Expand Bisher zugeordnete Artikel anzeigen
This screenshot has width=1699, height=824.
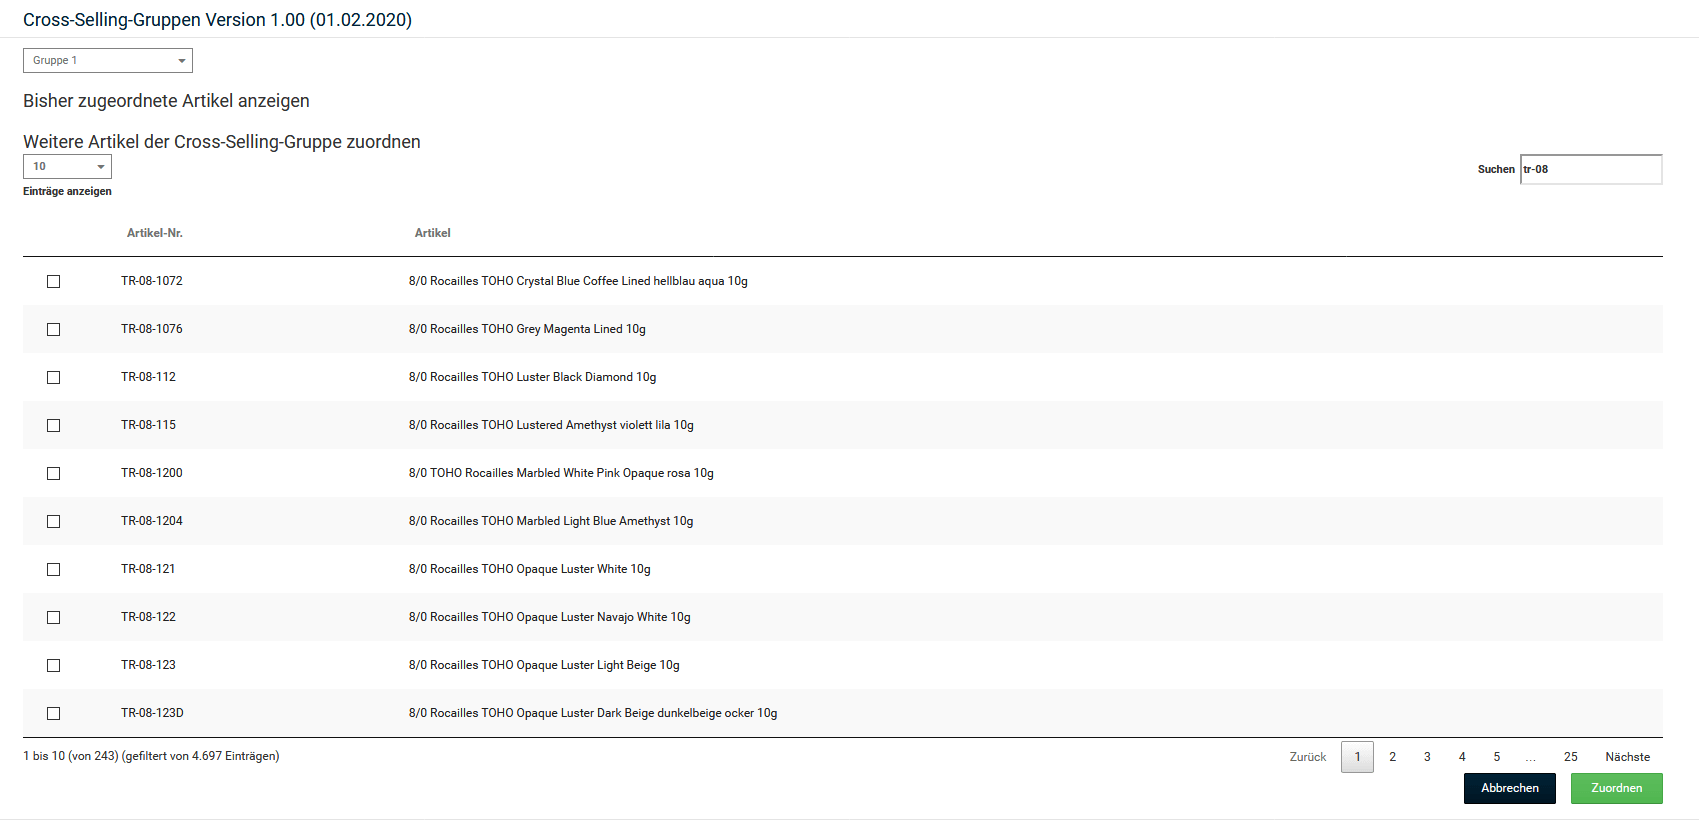(166, 101)
